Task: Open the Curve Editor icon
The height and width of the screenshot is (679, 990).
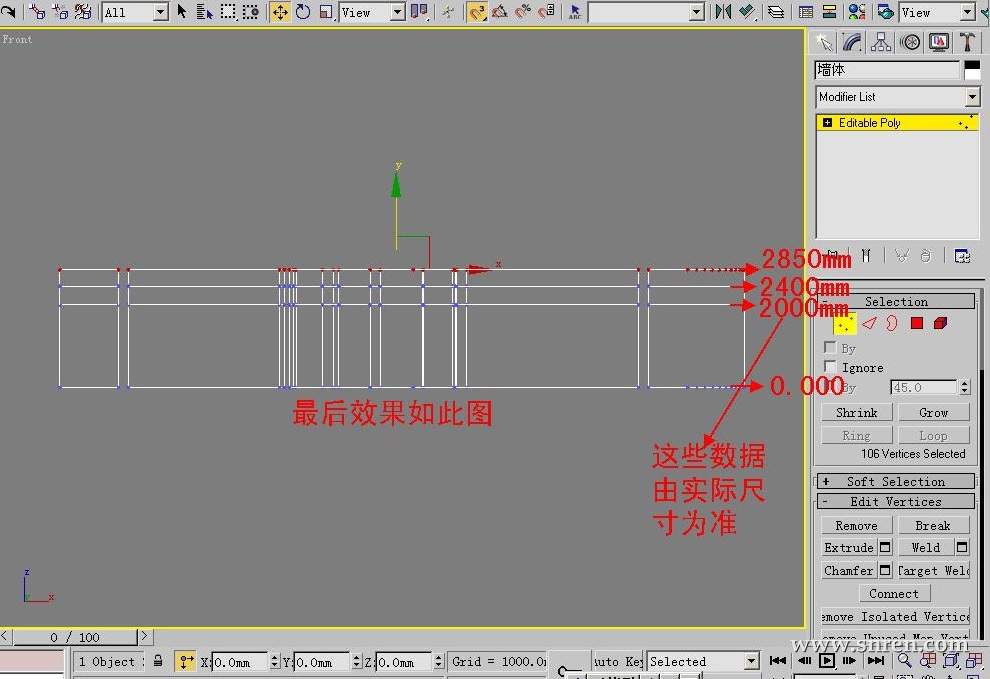Action: pos(805,11)
